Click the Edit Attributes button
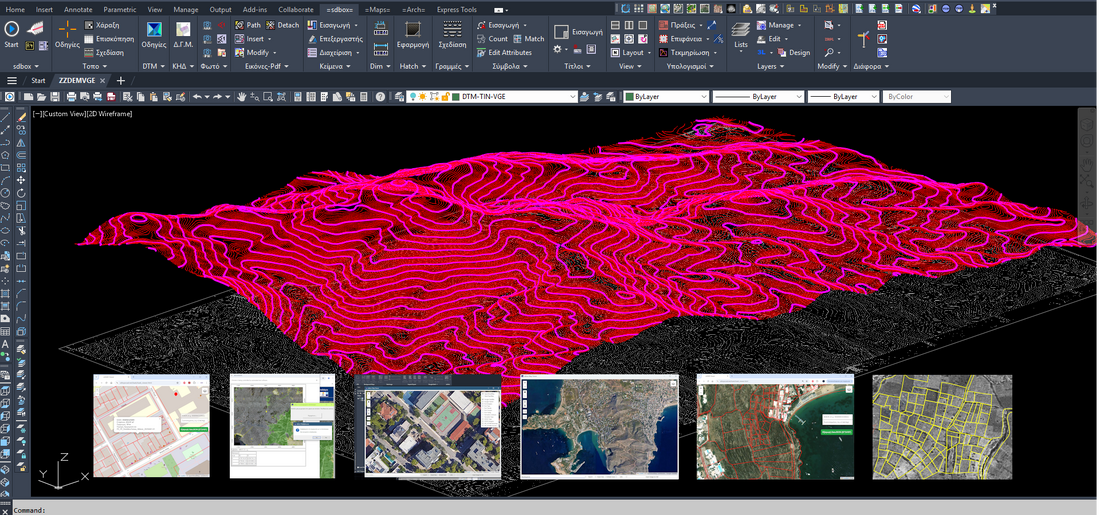This screenshot has height=515, width=1100. click(509, 52)
